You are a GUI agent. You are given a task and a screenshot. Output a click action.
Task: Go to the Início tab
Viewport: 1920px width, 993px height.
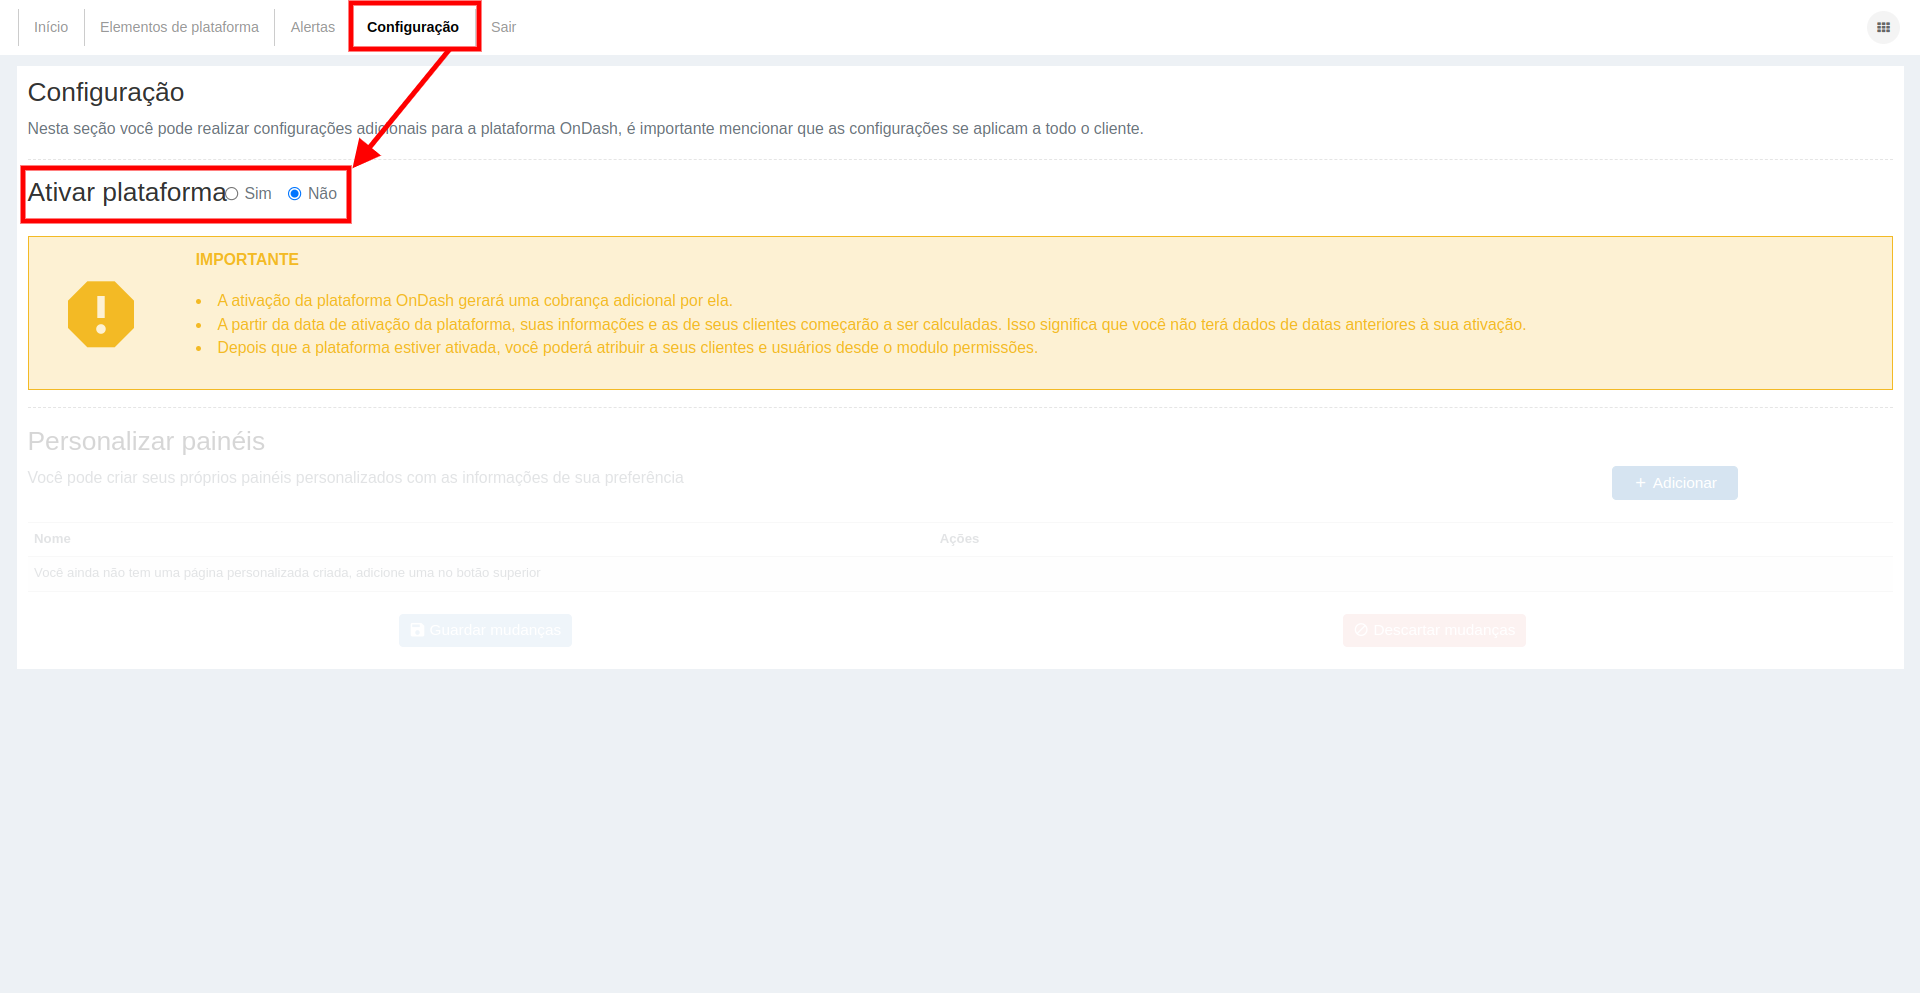51,27
